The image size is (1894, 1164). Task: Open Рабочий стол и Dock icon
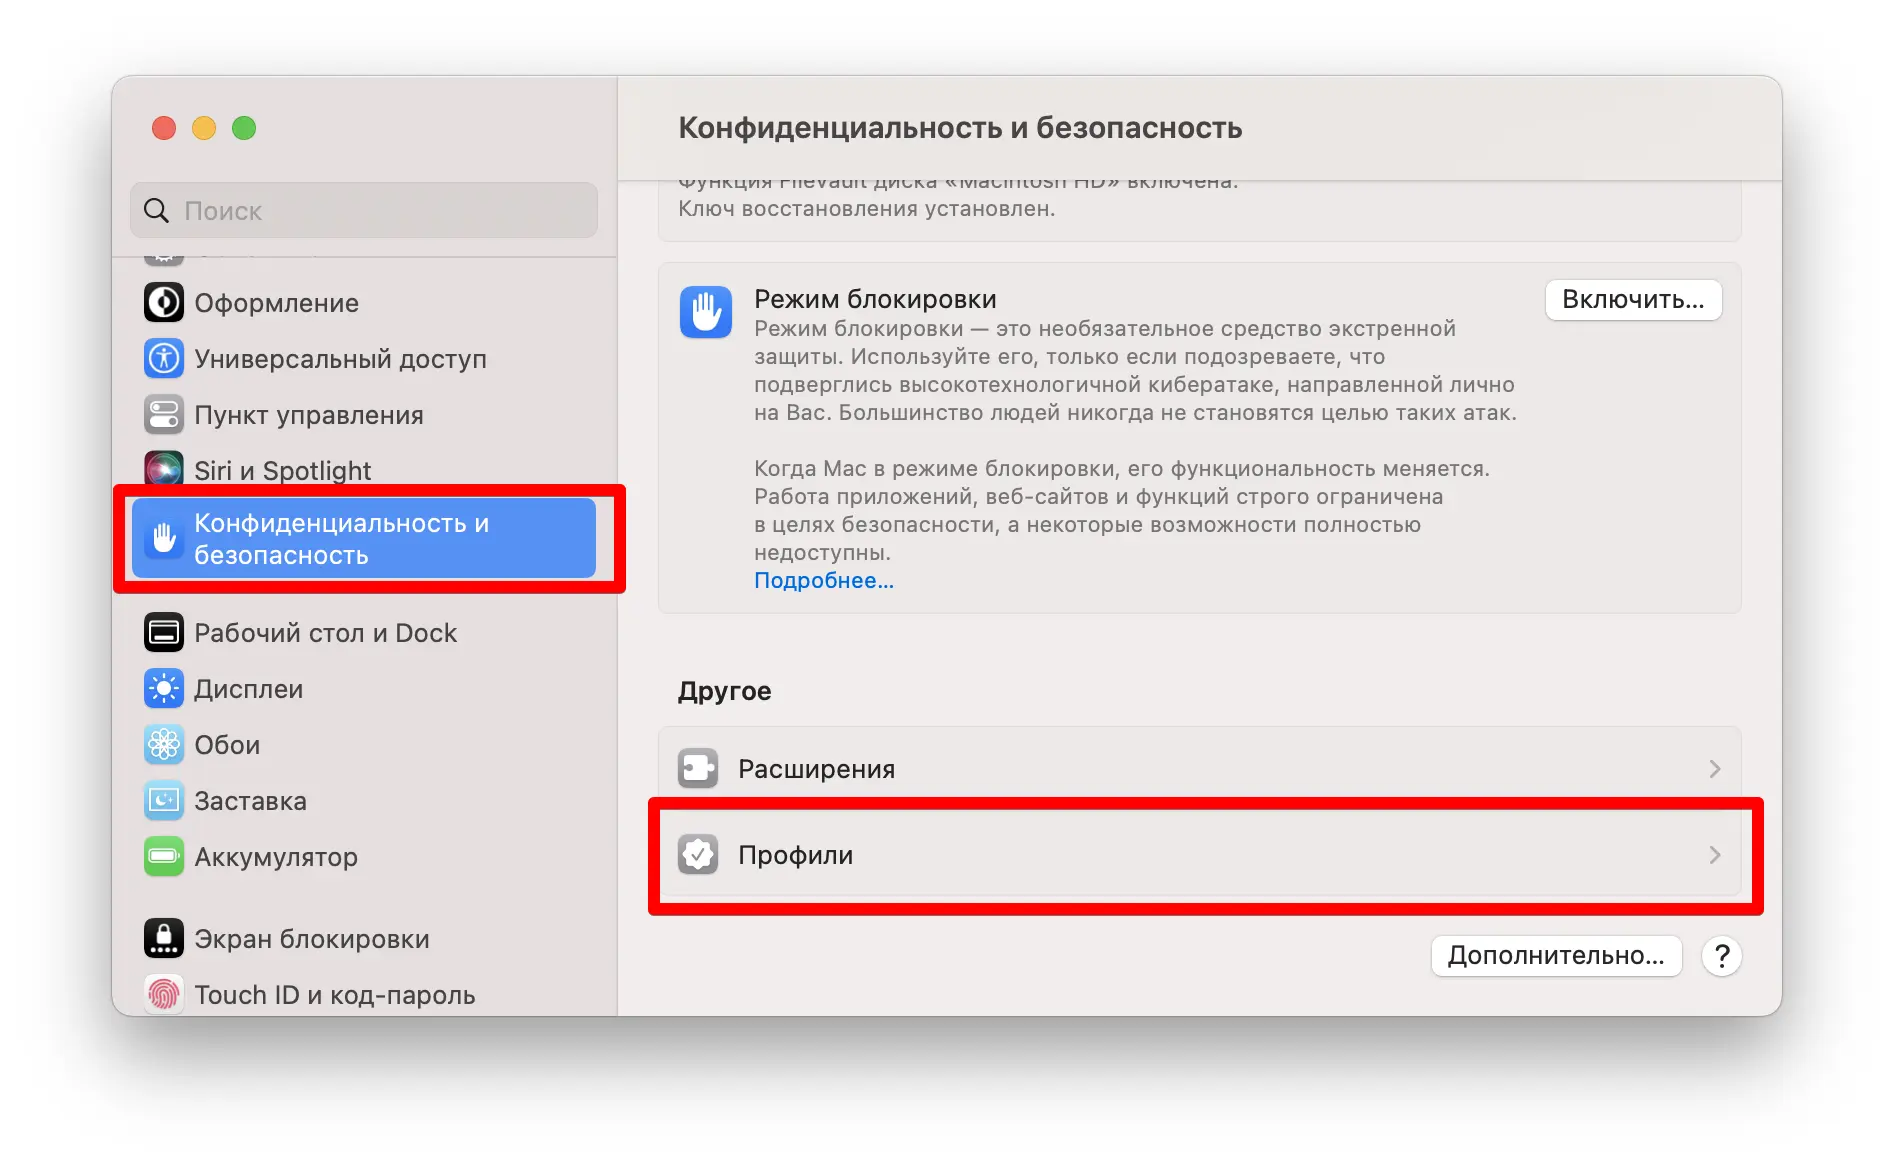164,633
